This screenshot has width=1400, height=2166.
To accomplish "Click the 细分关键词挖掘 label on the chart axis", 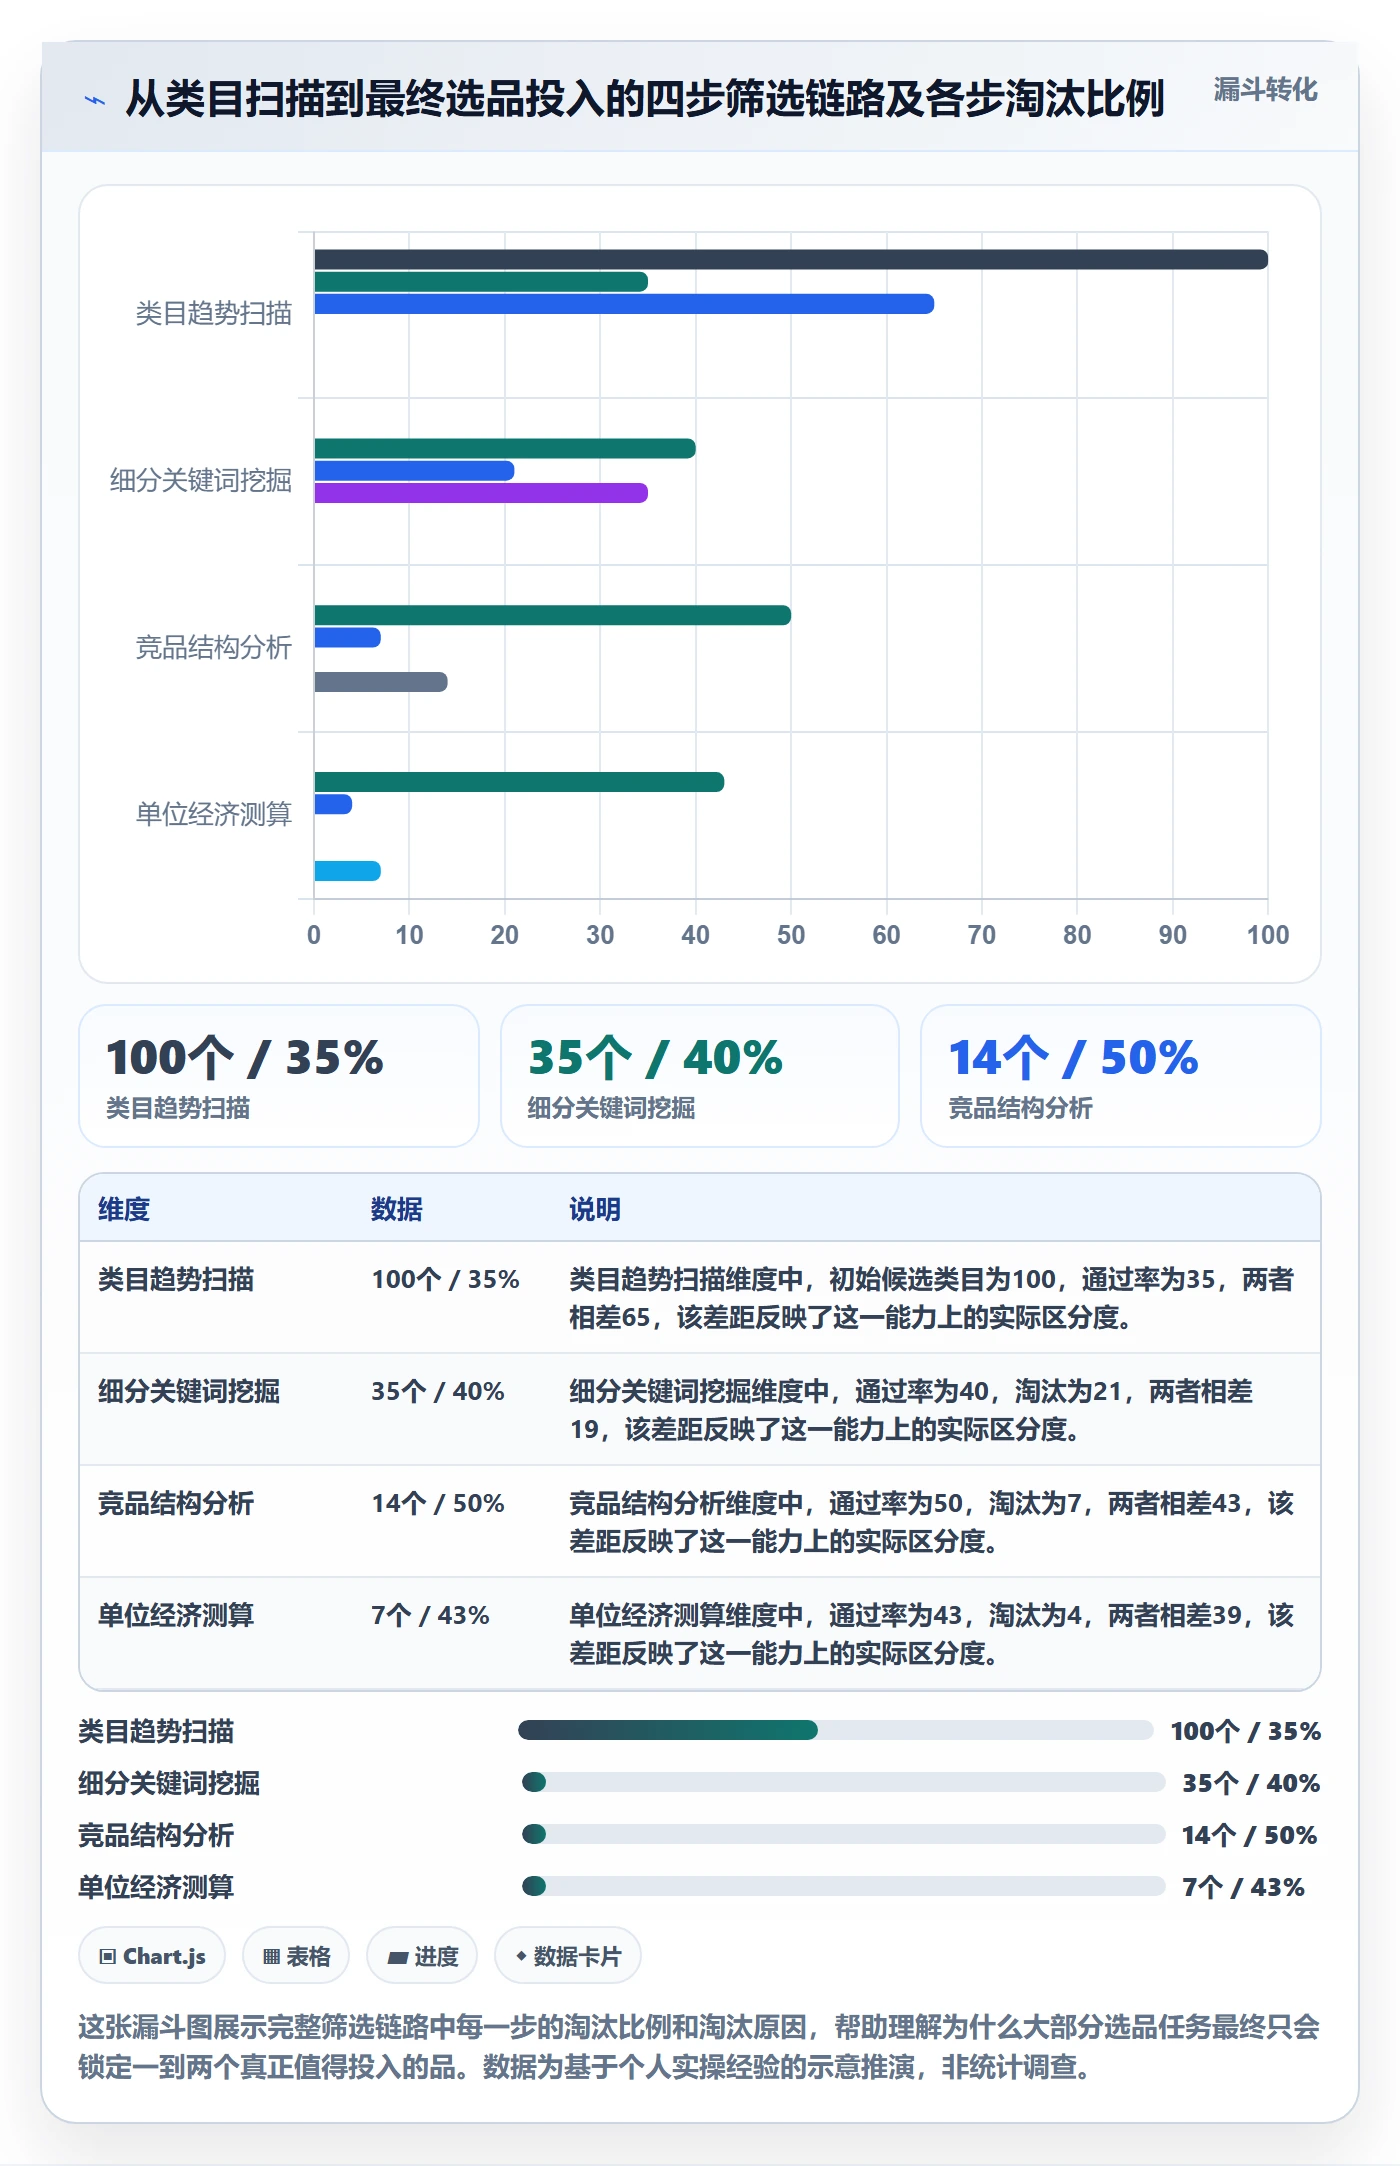I will point(201,480).
